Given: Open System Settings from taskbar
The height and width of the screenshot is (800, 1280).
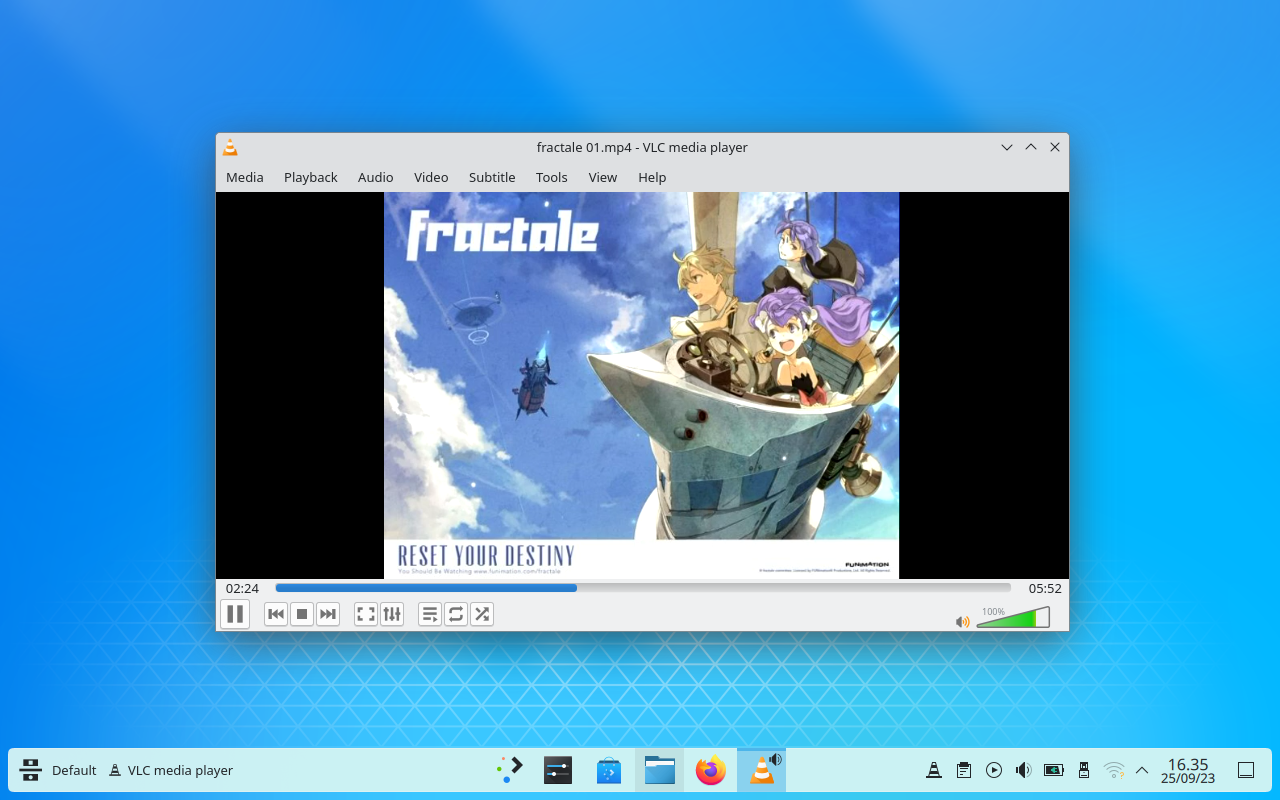Looking at the screenshot, I should 558,770.
